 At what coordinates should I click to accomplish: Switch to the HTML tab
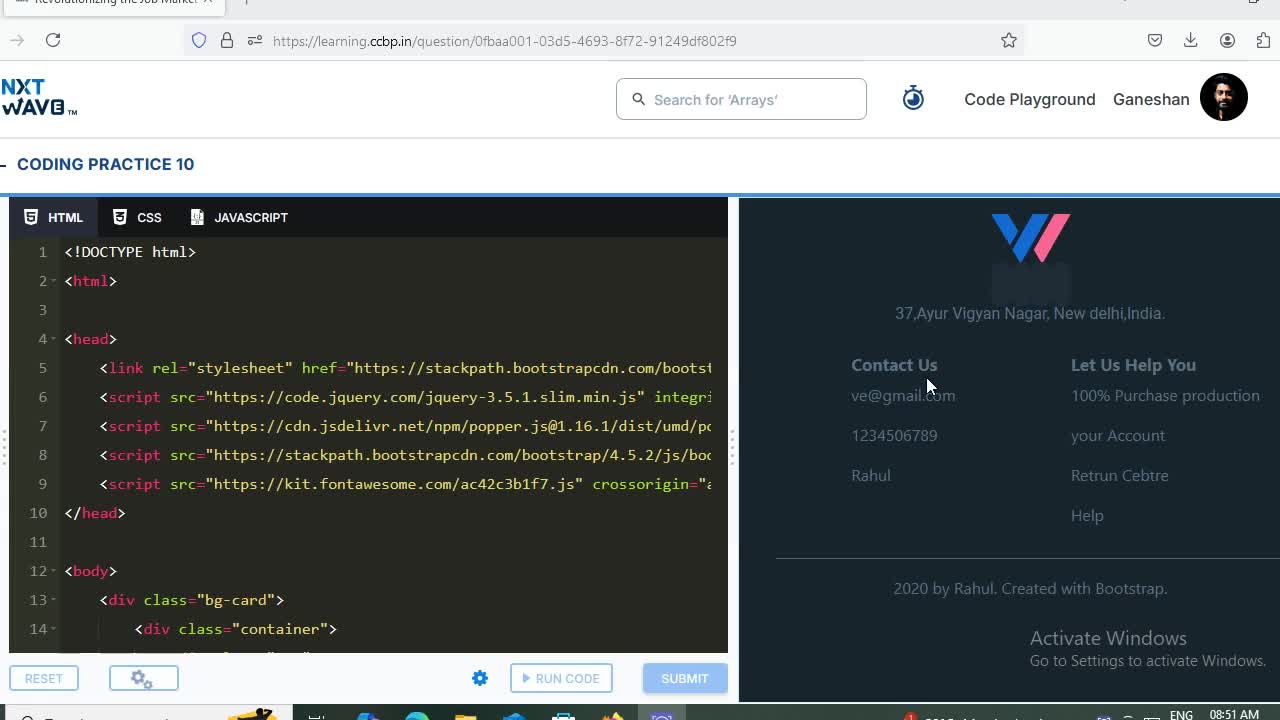[x=54, y=217]
